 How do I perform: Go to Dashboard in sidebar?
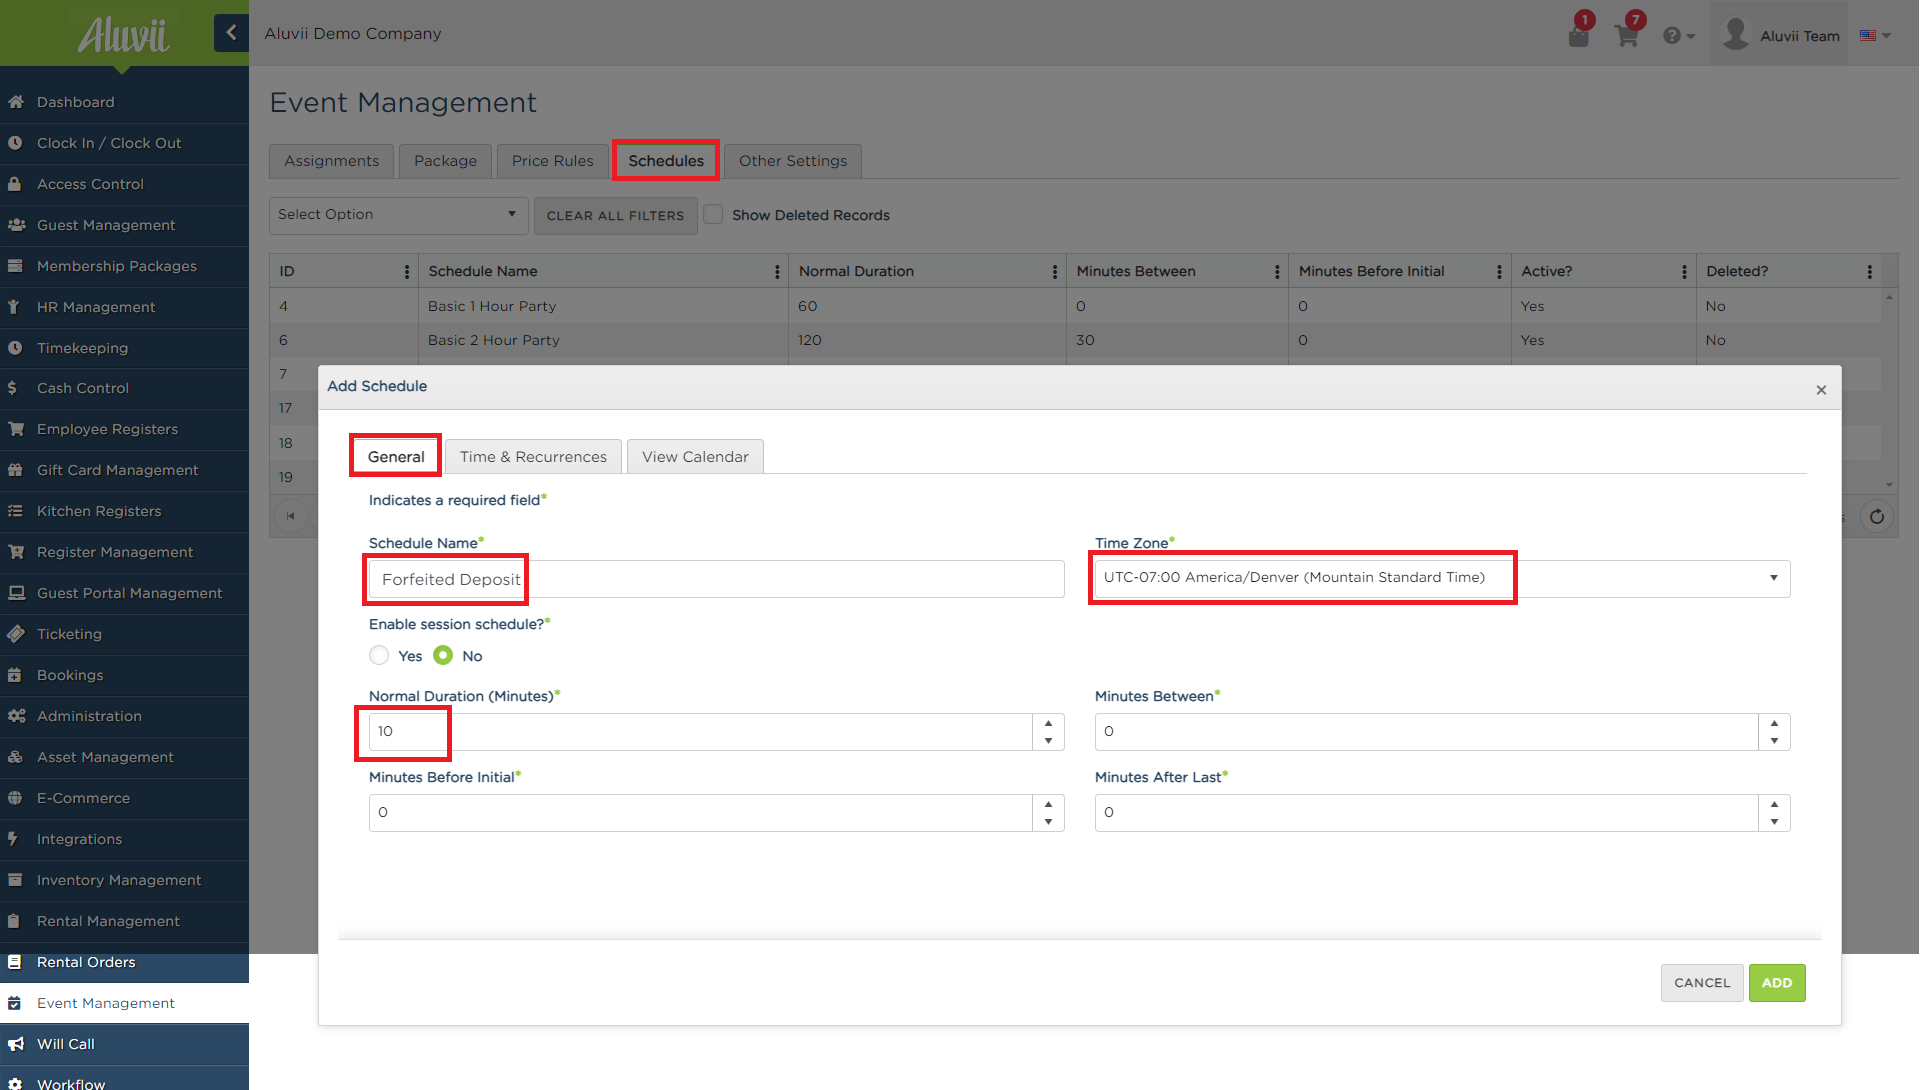click(x=124, y=102)
